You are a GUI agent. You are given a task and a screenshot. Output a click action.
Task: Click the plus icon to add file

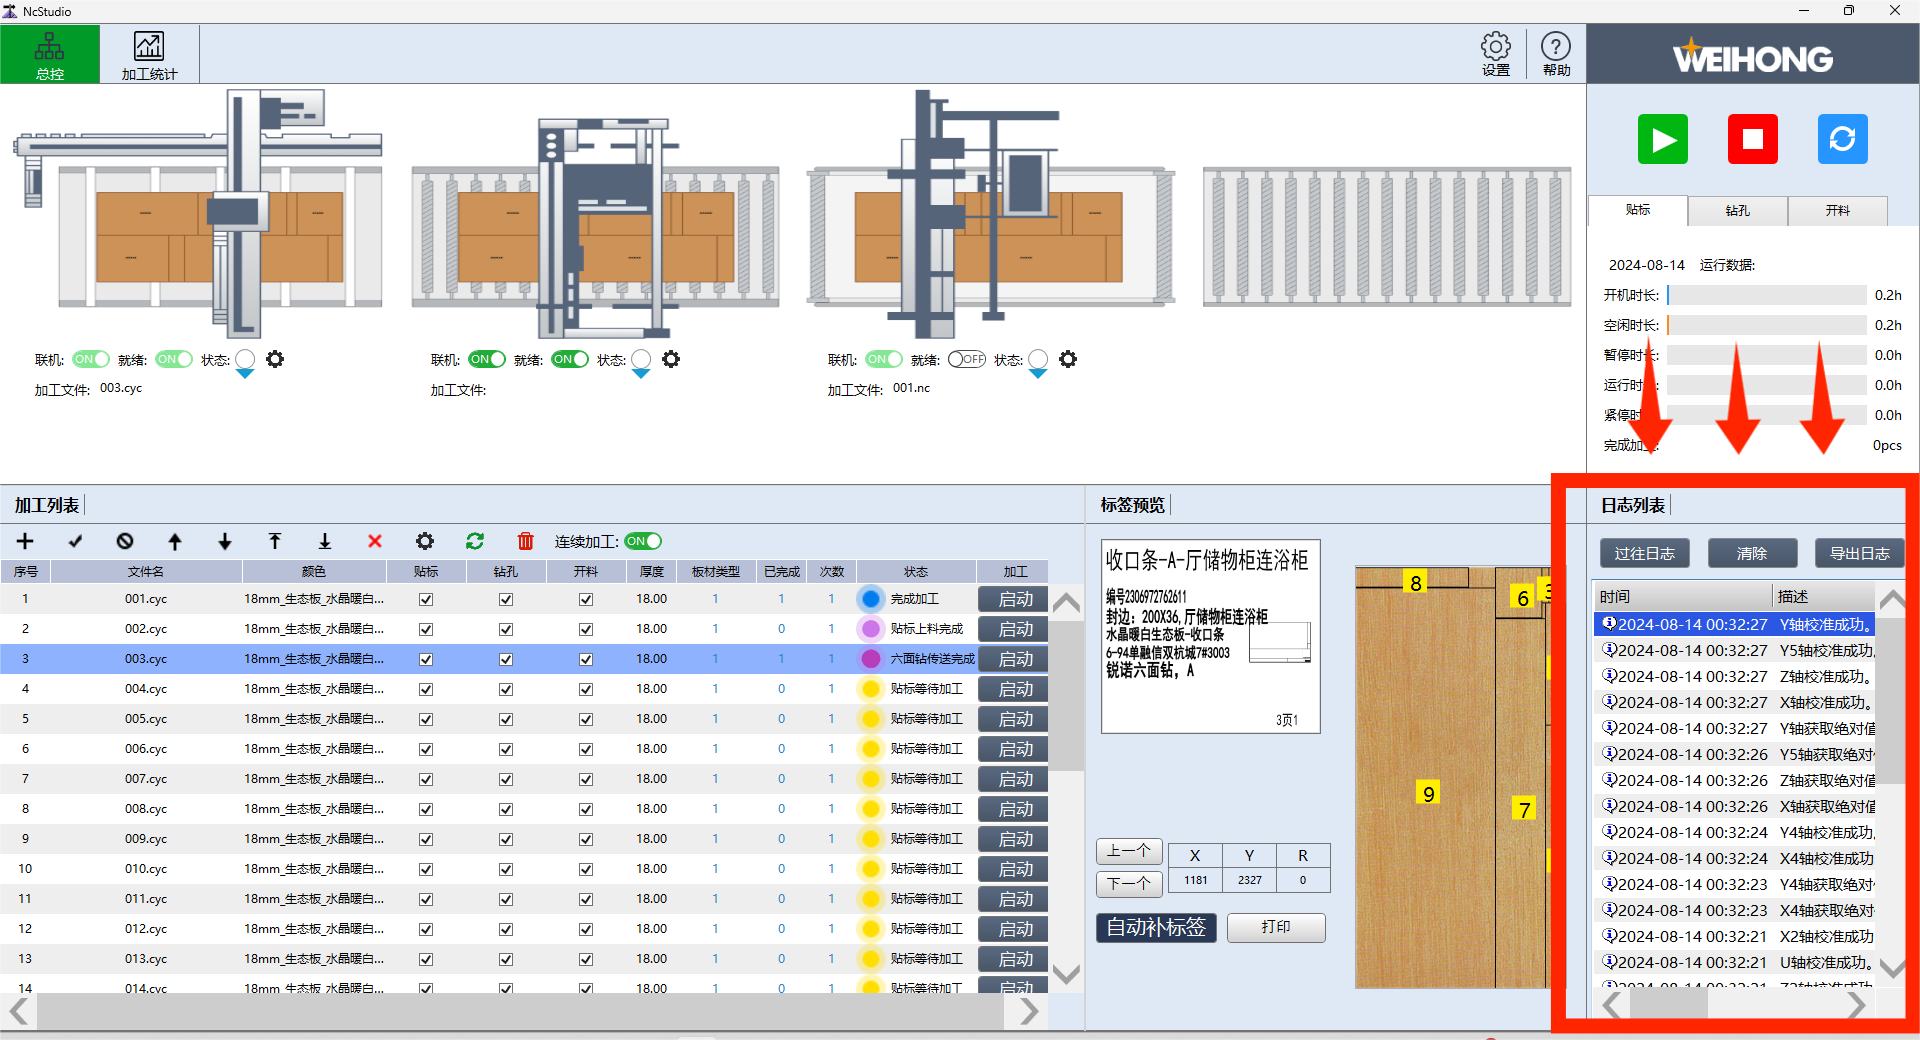pos(25,541)
